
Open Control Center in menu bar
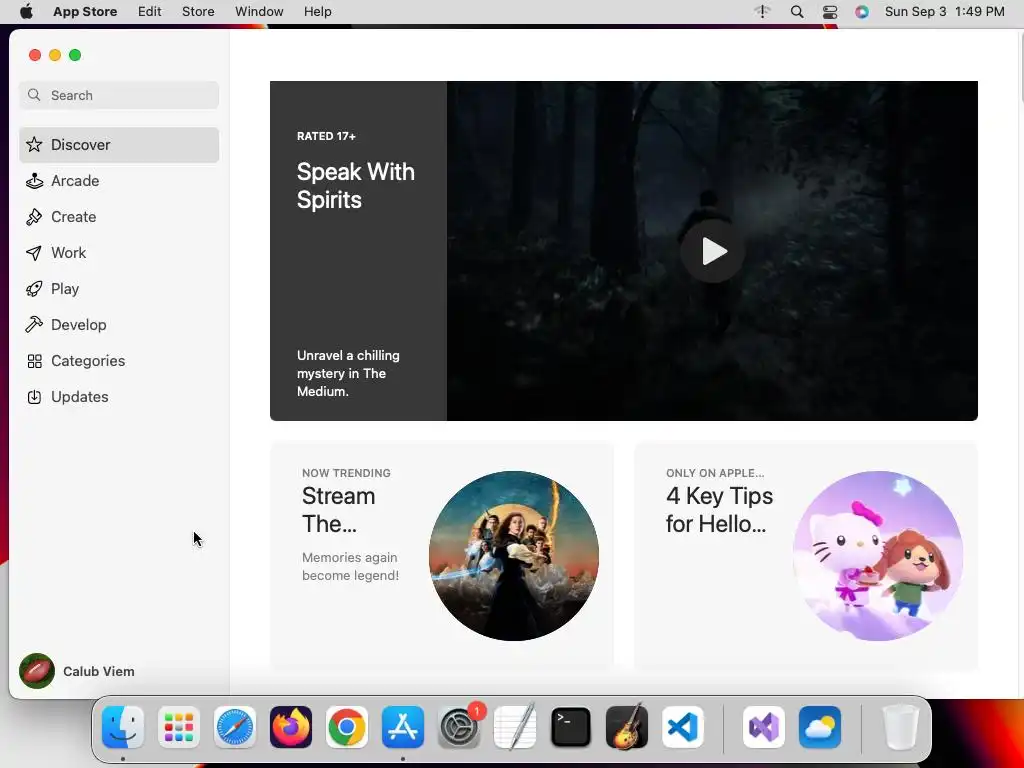click(830, 12)
